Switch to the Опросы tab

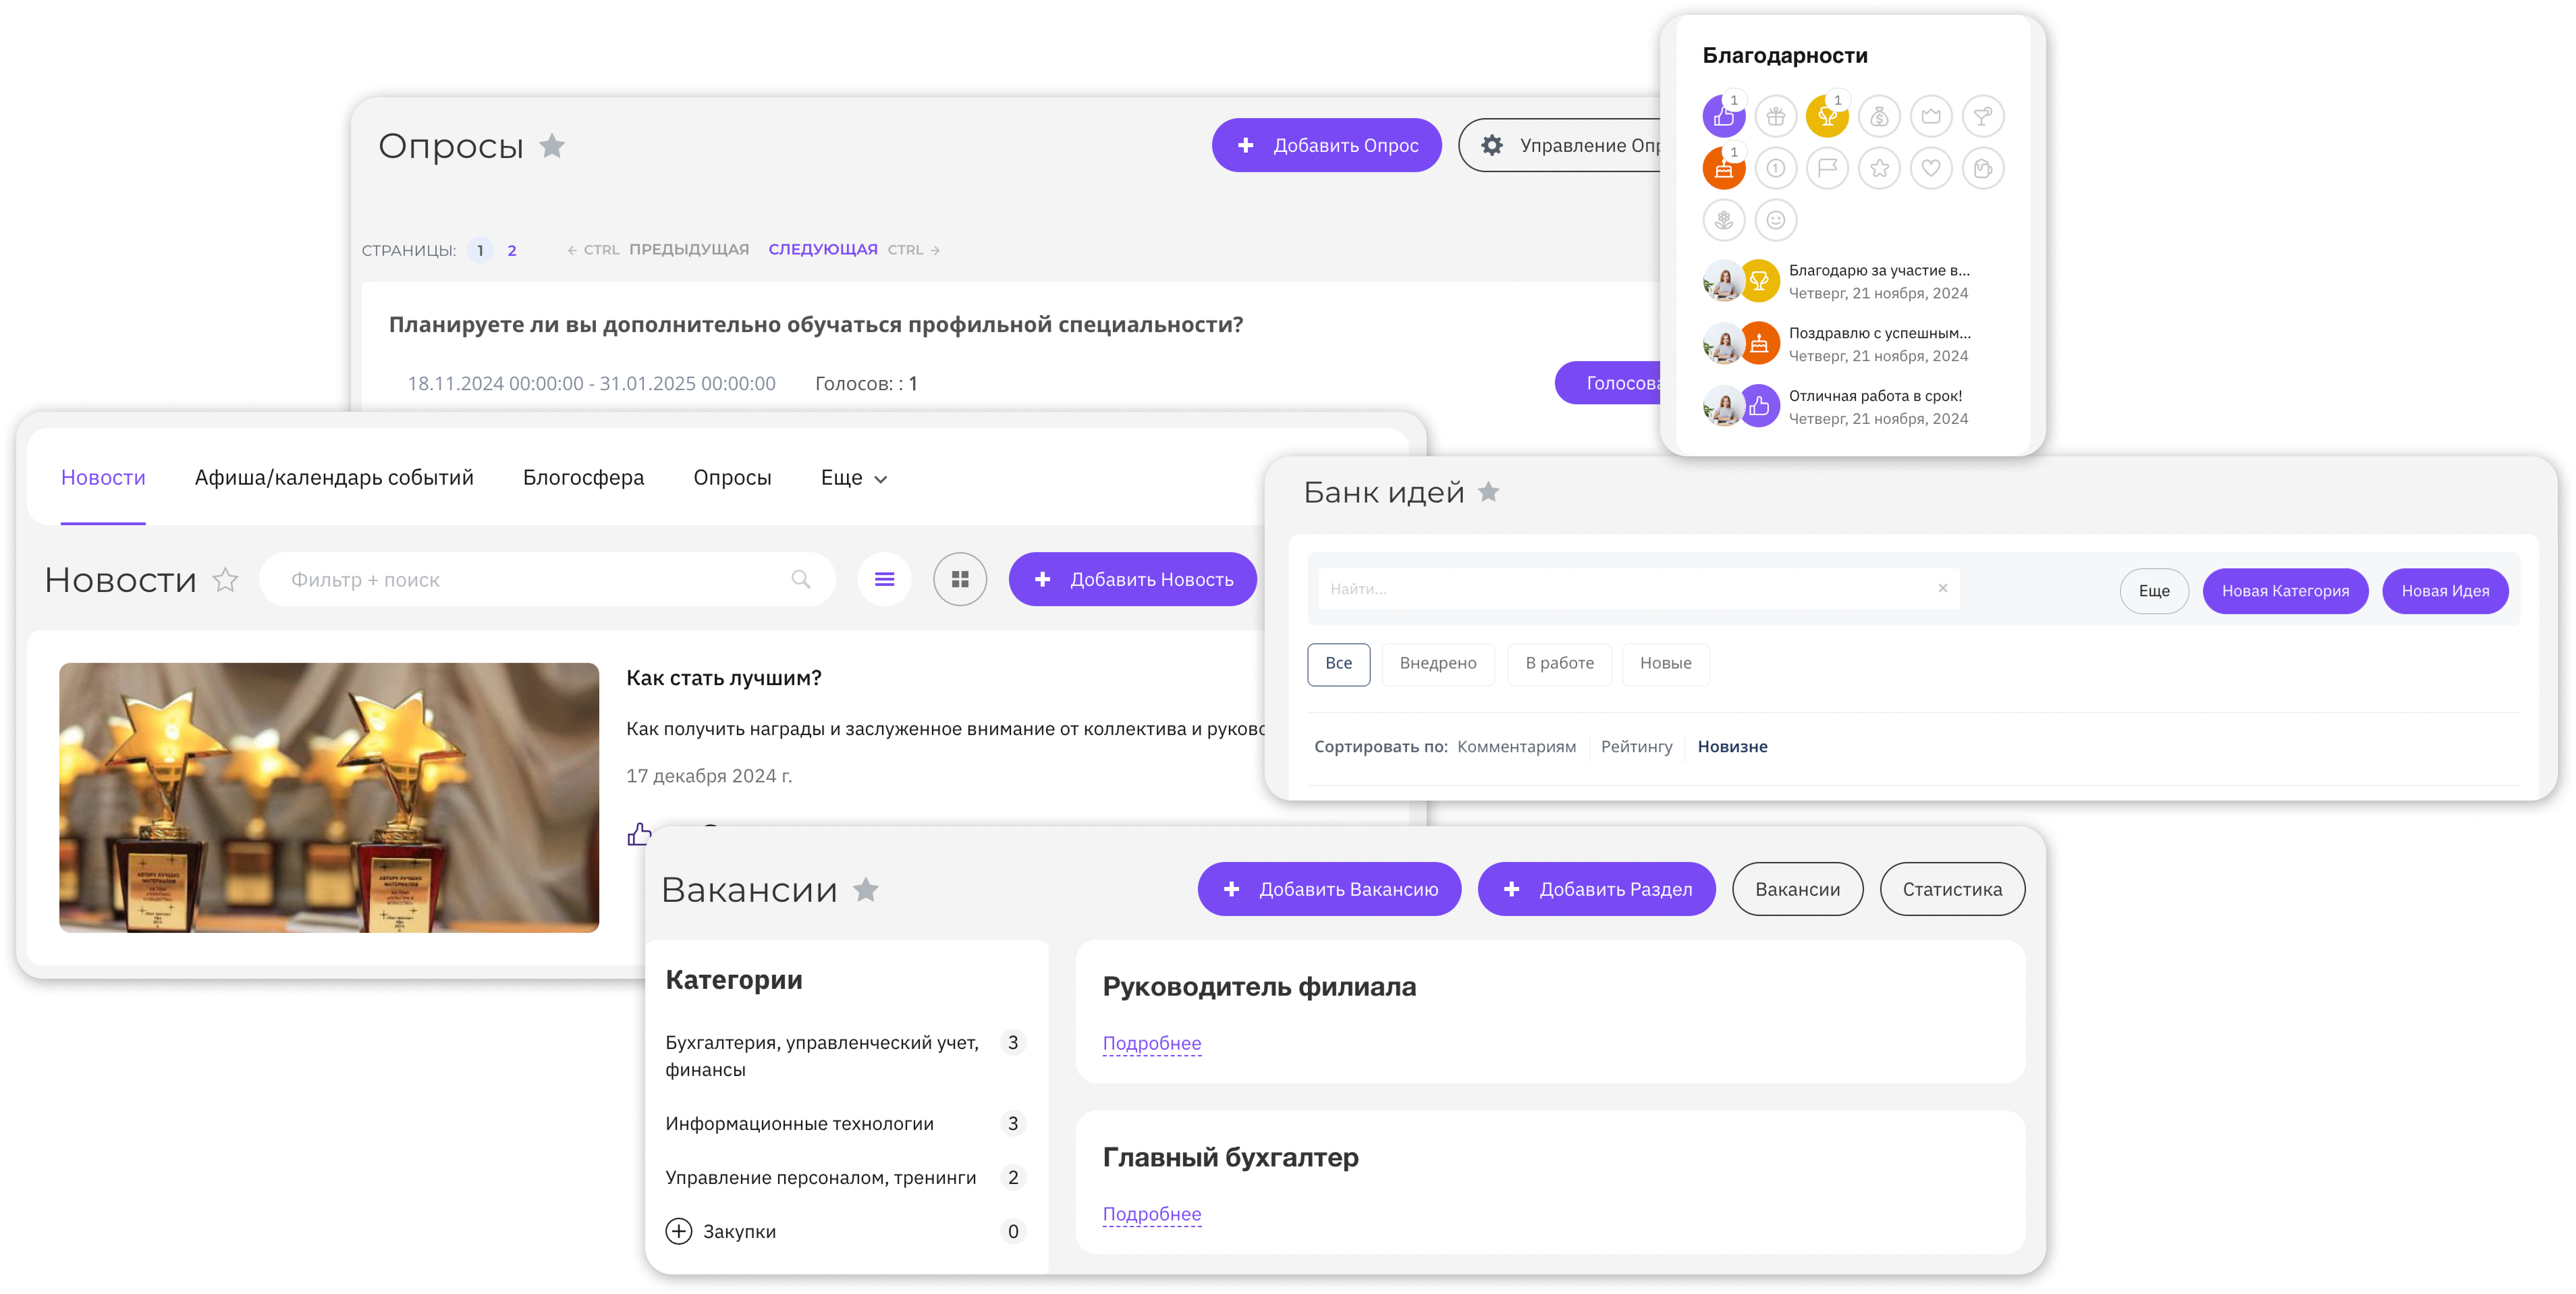coord(732,478)
